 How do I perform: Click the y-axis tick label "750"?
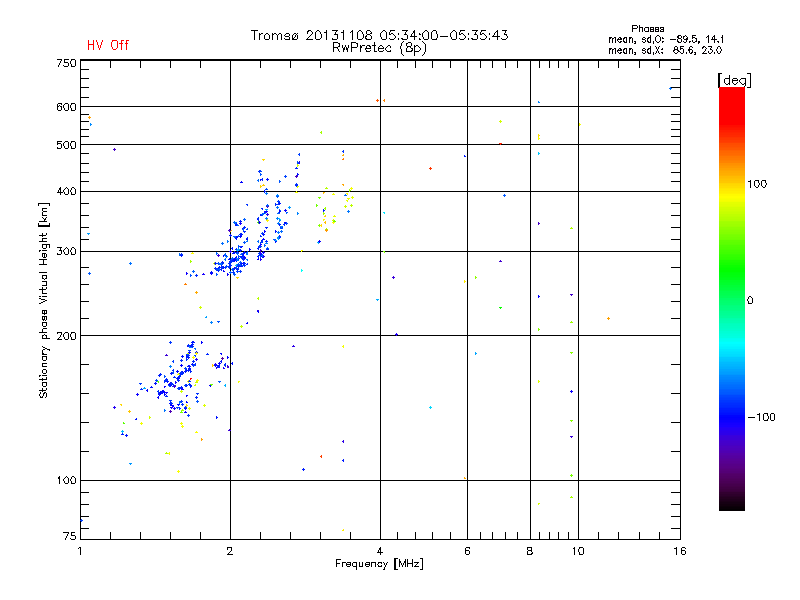(66, 64)
